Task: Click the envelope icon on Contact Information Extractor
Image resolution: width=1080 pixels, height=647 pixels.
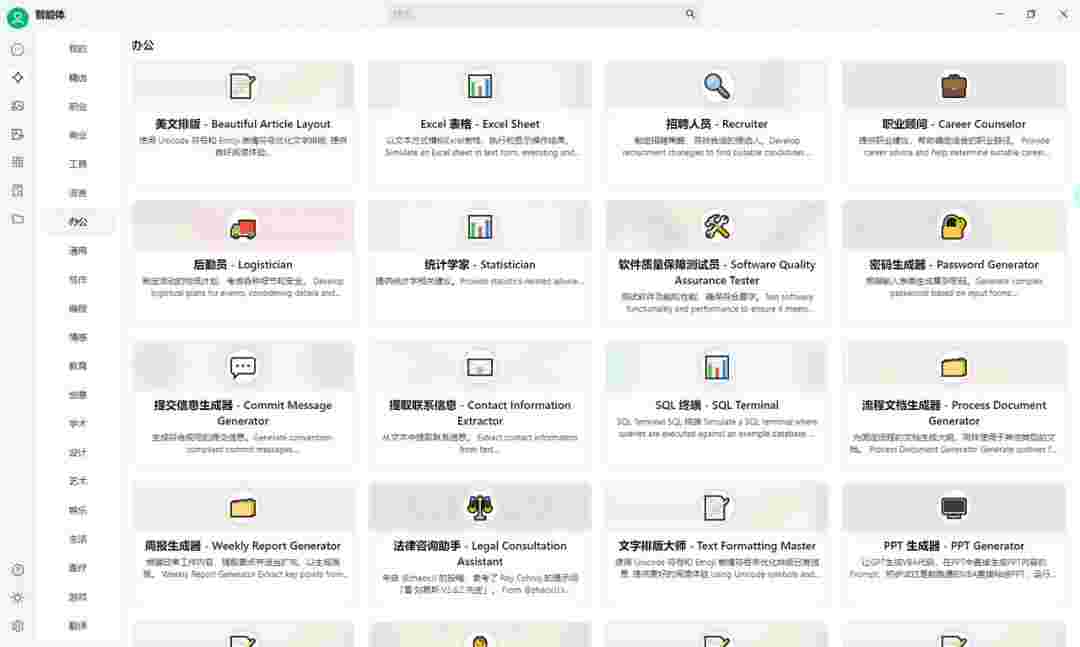Action: tap(479, 367)
